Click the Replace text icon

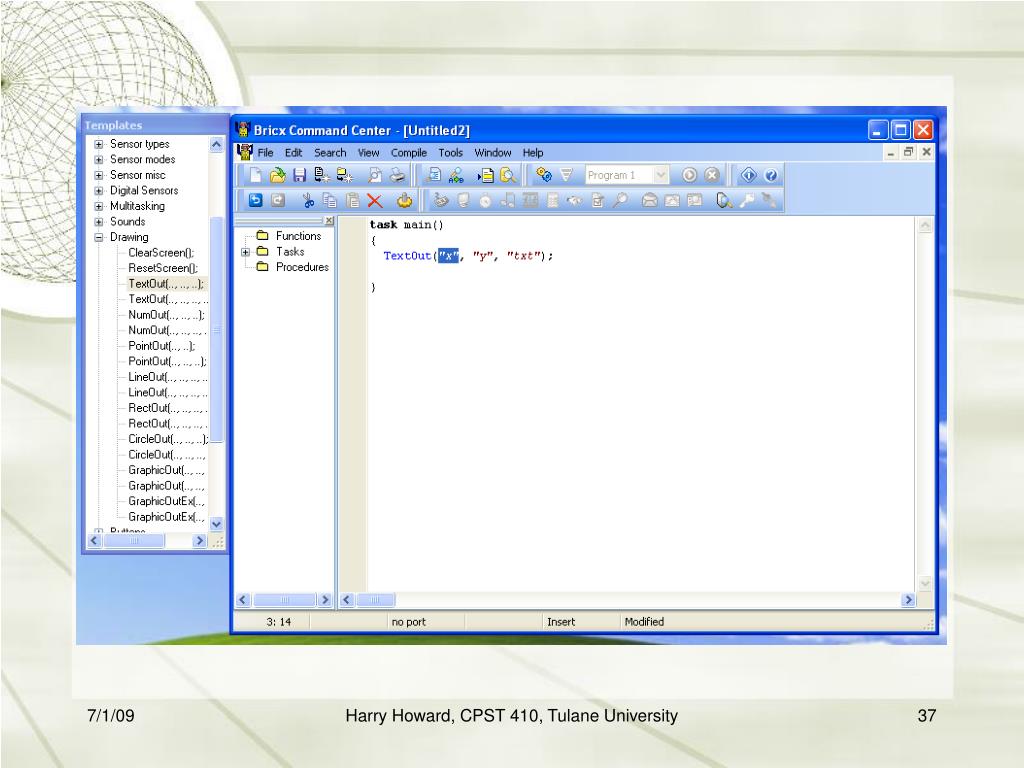(456, 175)
